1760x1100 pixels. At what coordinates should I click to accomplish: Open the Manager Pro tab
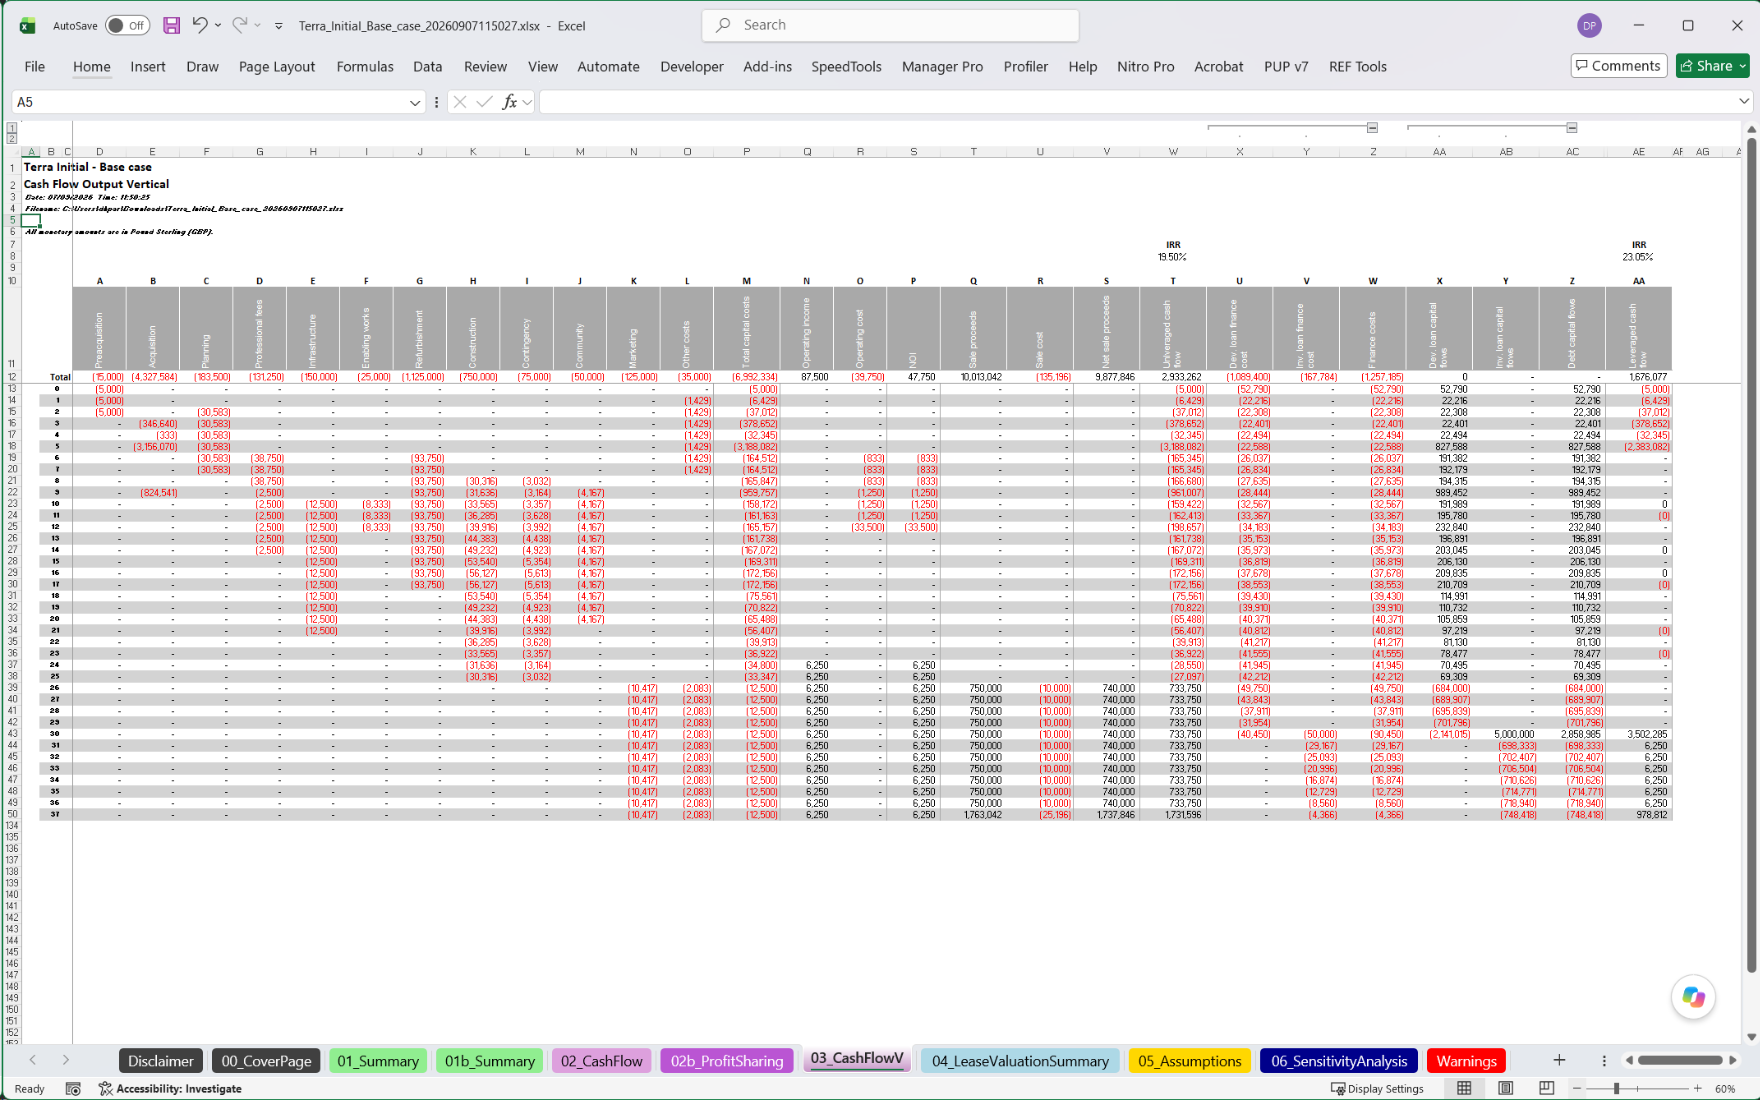coord(942,67)
